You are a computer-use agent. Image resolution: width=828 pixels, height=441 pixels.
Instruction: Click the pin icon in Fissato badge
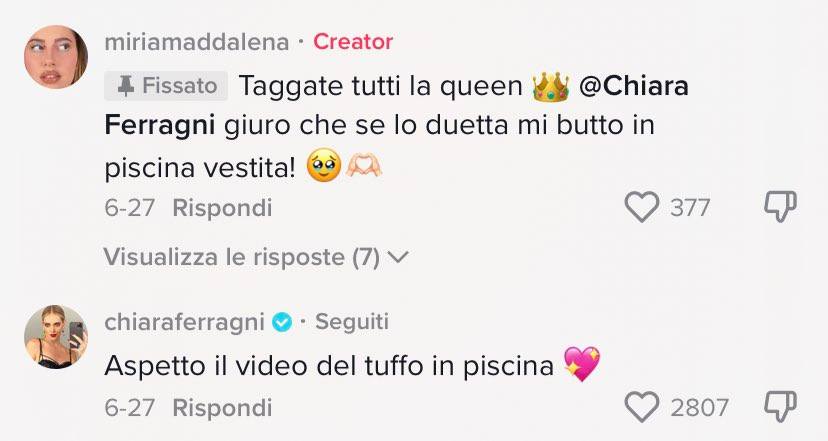(x=126, y=86)
